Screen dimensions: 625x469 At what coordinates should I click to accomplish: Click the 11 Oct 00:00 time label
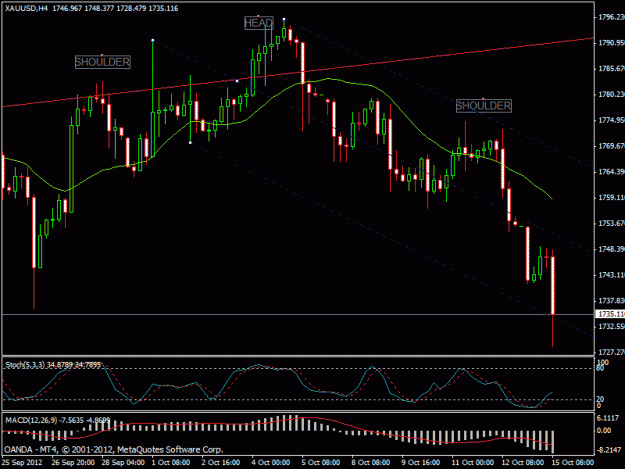coord(472,462)
